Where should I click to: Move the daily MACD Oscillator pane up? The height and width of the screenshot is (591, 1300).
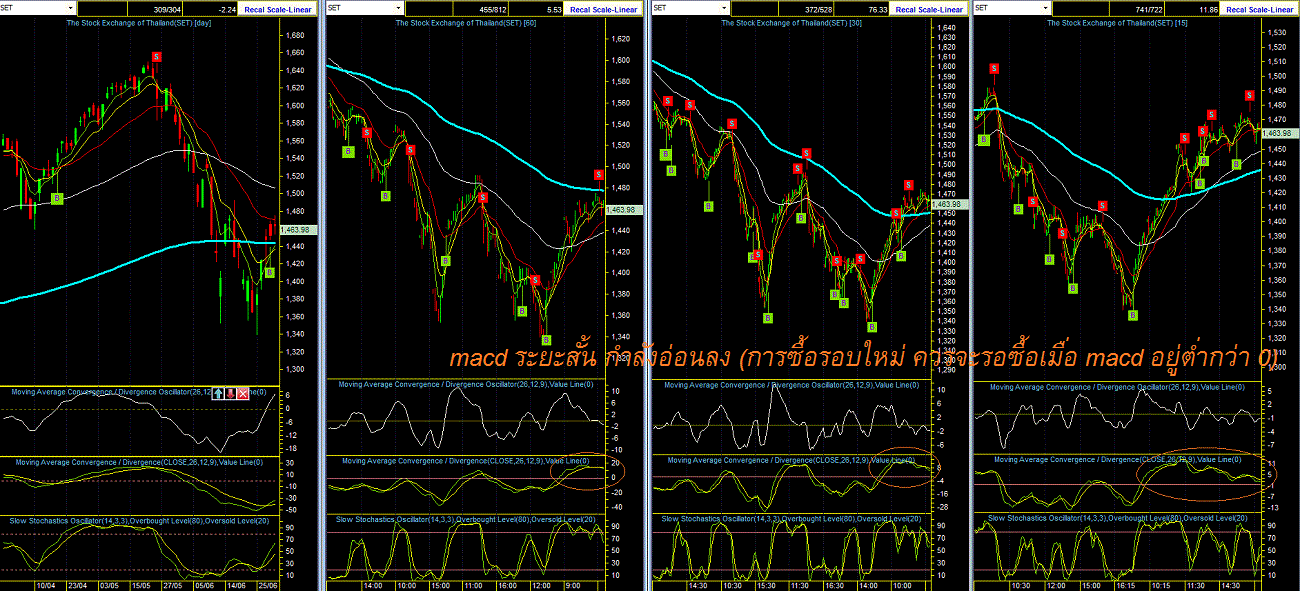[x=219, y=394]
